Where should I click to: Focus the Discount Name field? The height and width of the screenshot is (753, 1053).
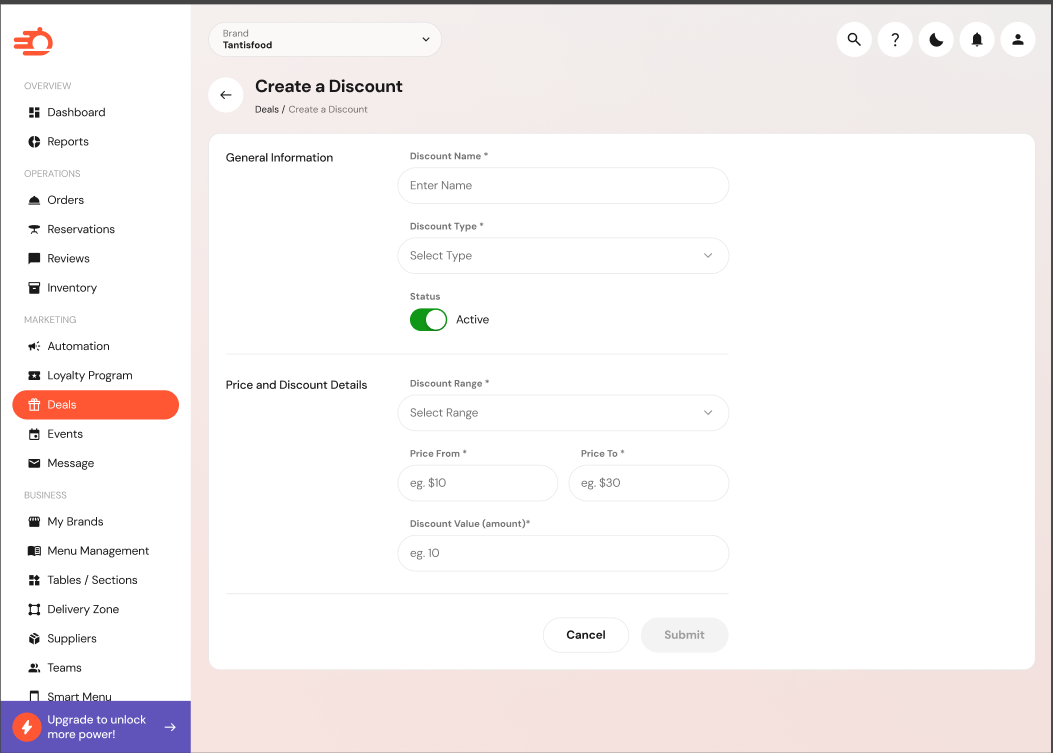click(x=563, y=186)
